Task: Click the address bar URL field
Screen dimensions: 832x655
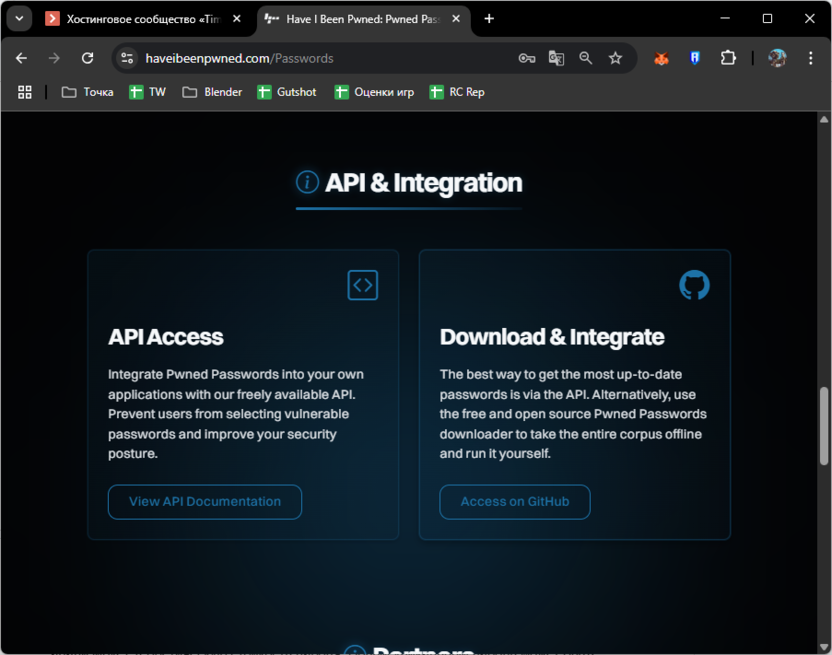Action: [x=320, y=59]
